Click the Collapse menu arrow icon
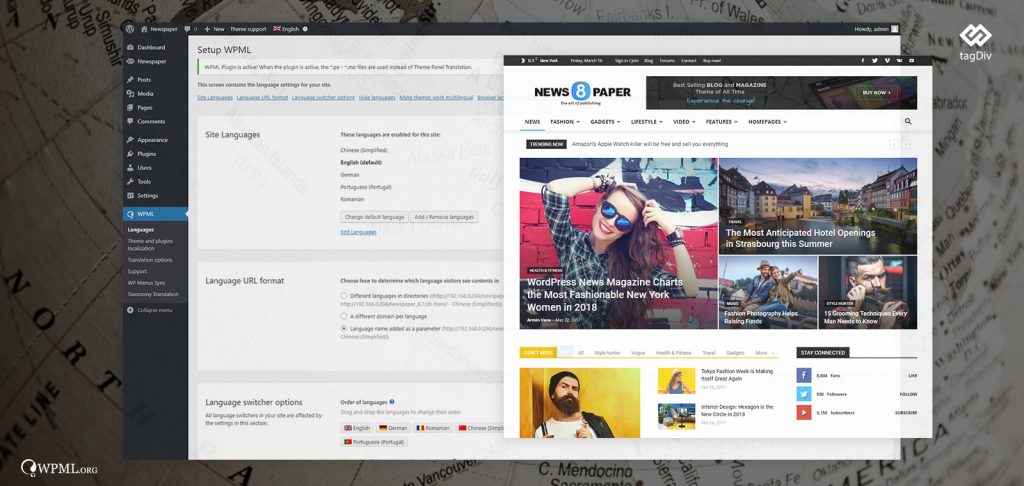This screenshot has height=486, width=1024. 131,310
